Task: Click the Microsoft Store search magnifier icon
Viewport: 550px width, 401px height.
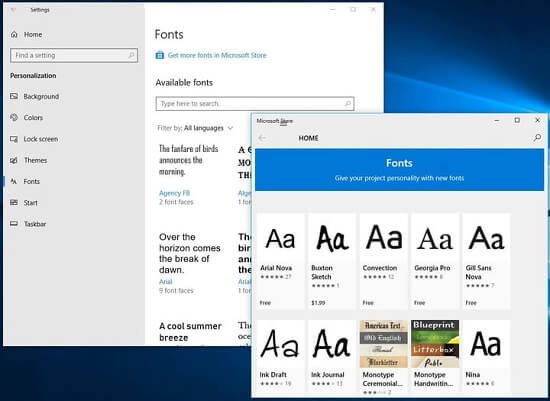Action: (537, 138)
